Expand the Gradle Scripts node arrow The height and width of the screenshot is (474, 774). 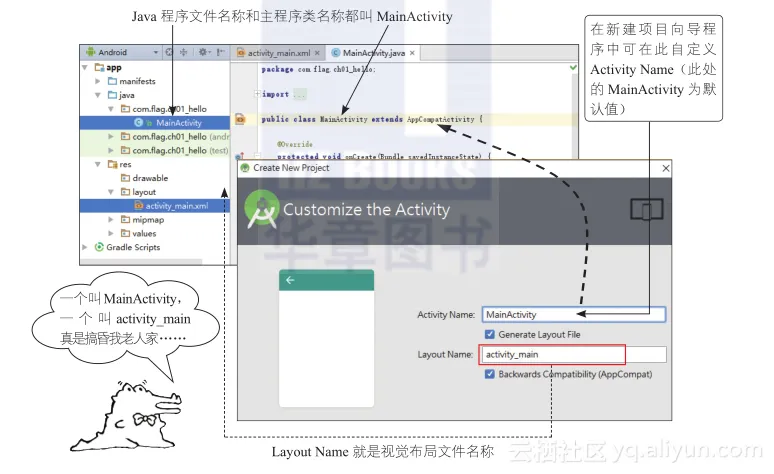[85, 247]
